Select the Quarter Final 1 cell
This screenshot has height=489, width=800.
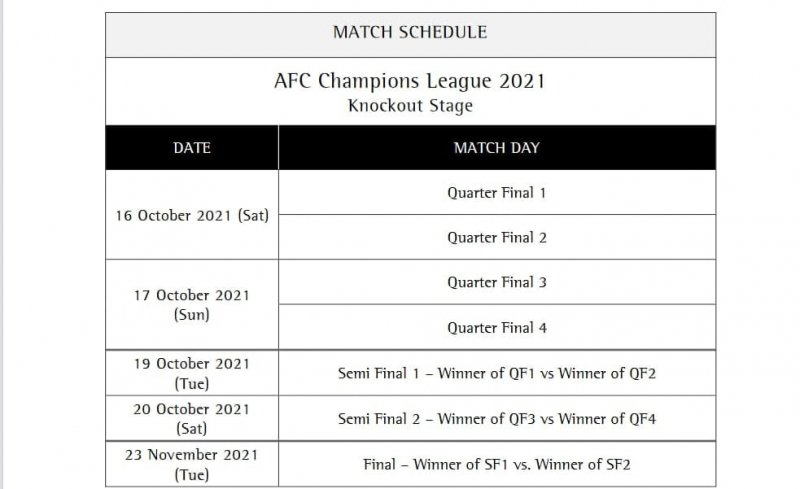point(497,193)
